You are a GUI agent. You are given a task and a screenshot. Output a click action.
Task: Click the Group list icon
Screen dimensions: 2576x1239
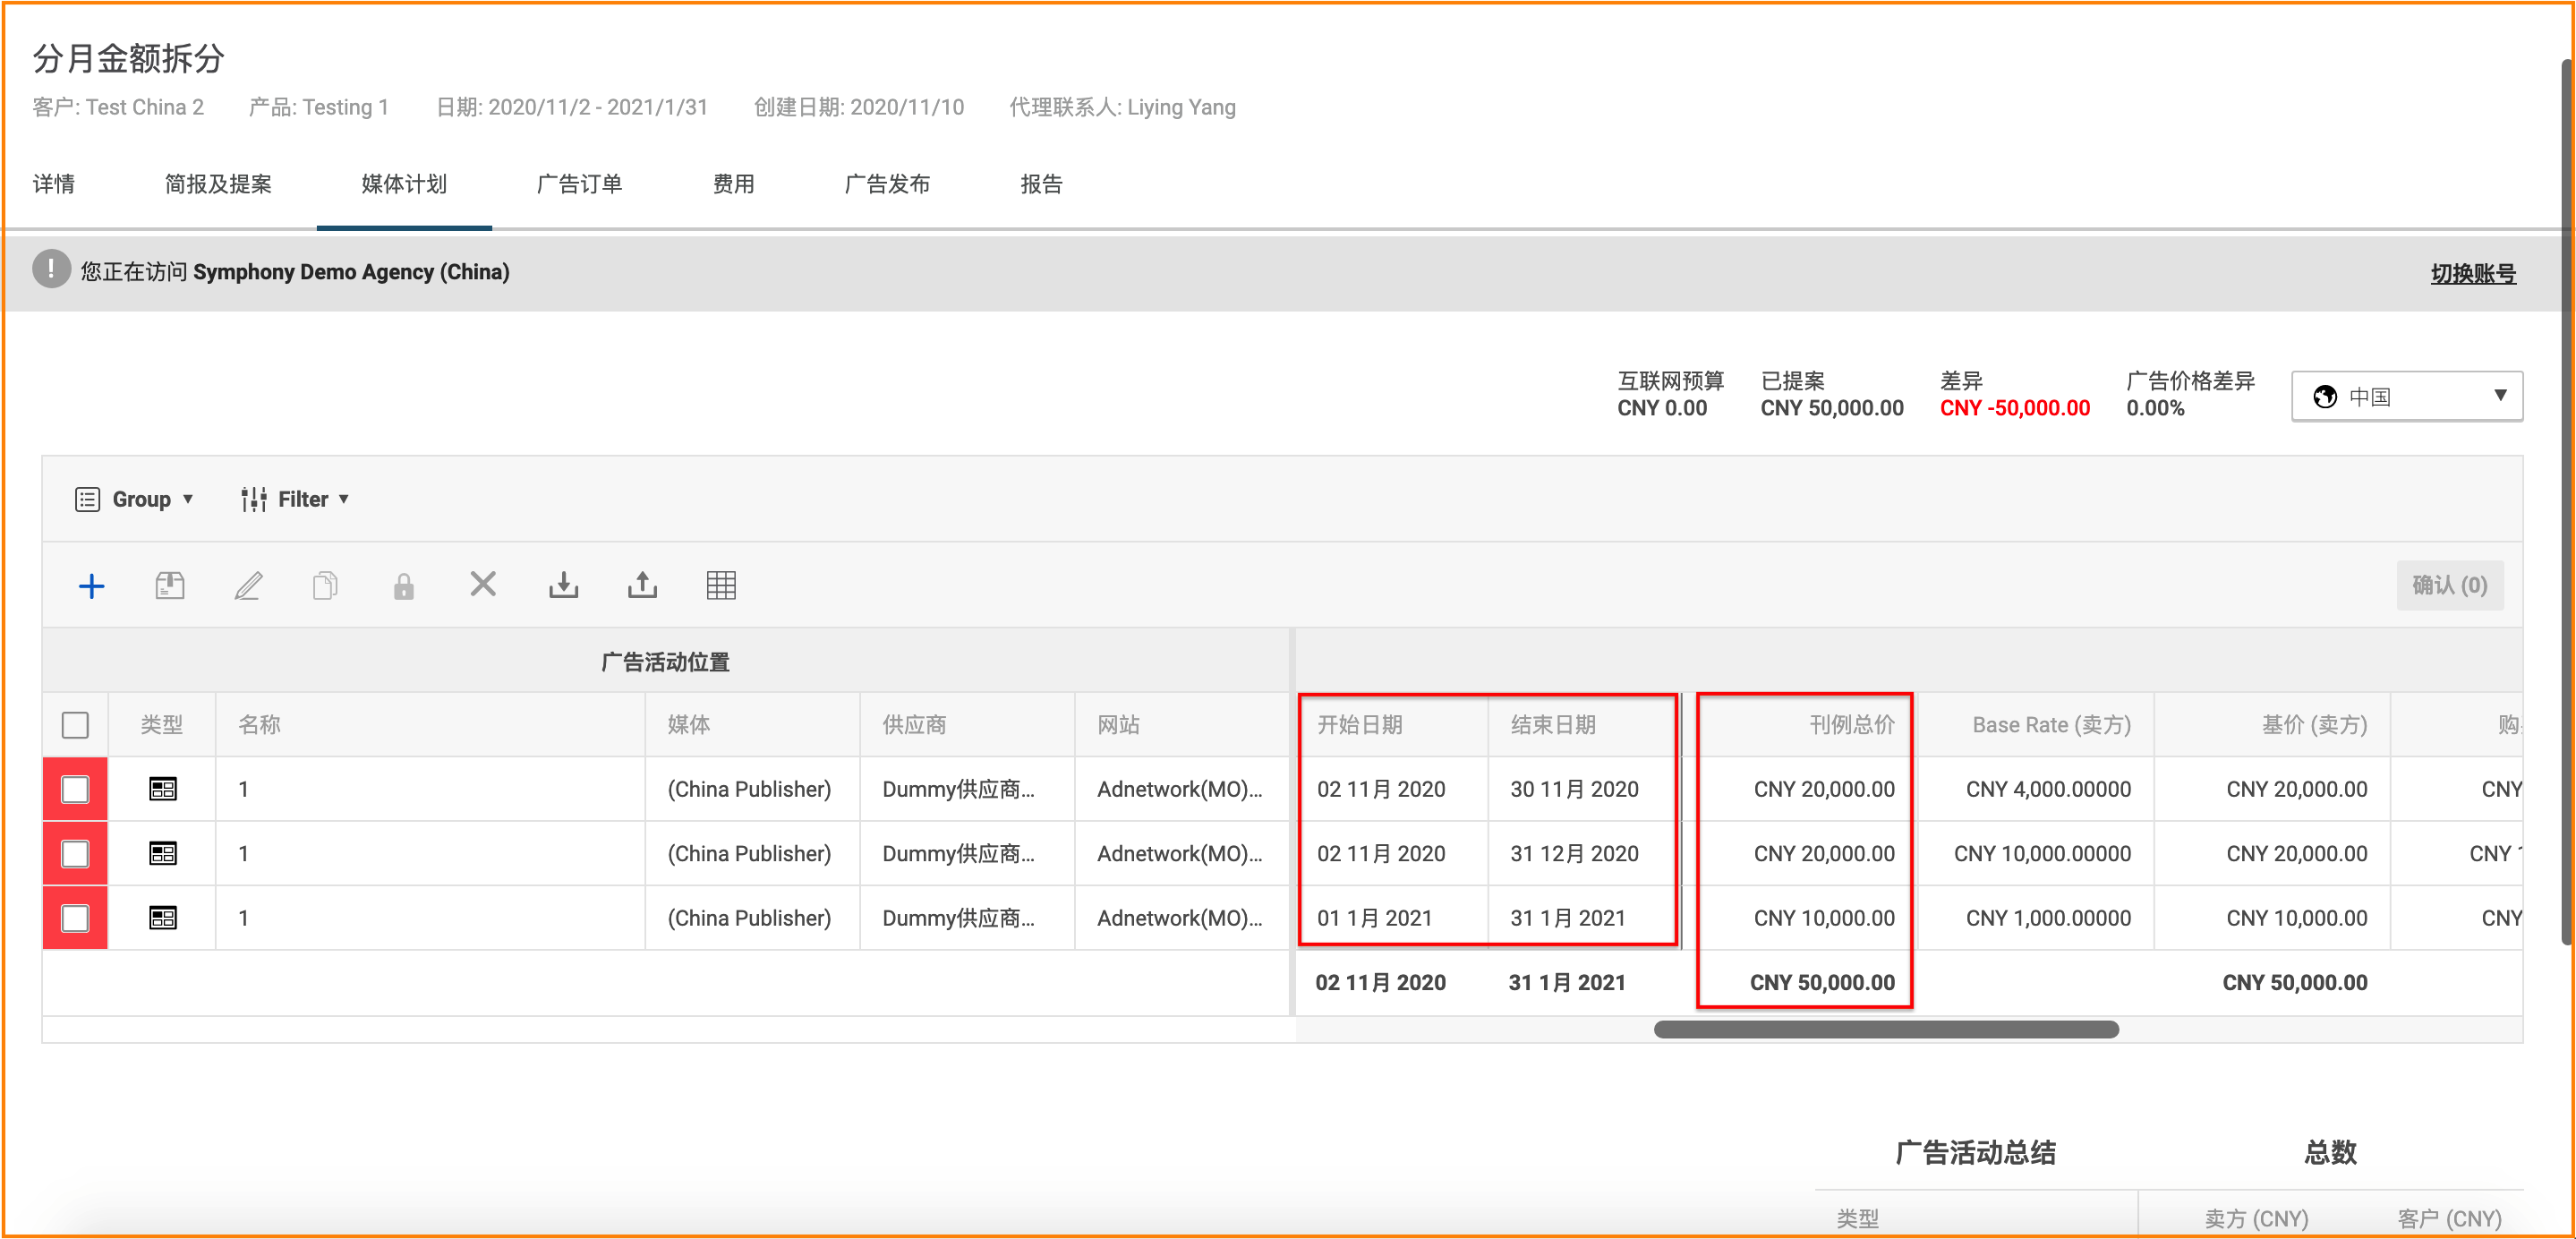(87, 499)
